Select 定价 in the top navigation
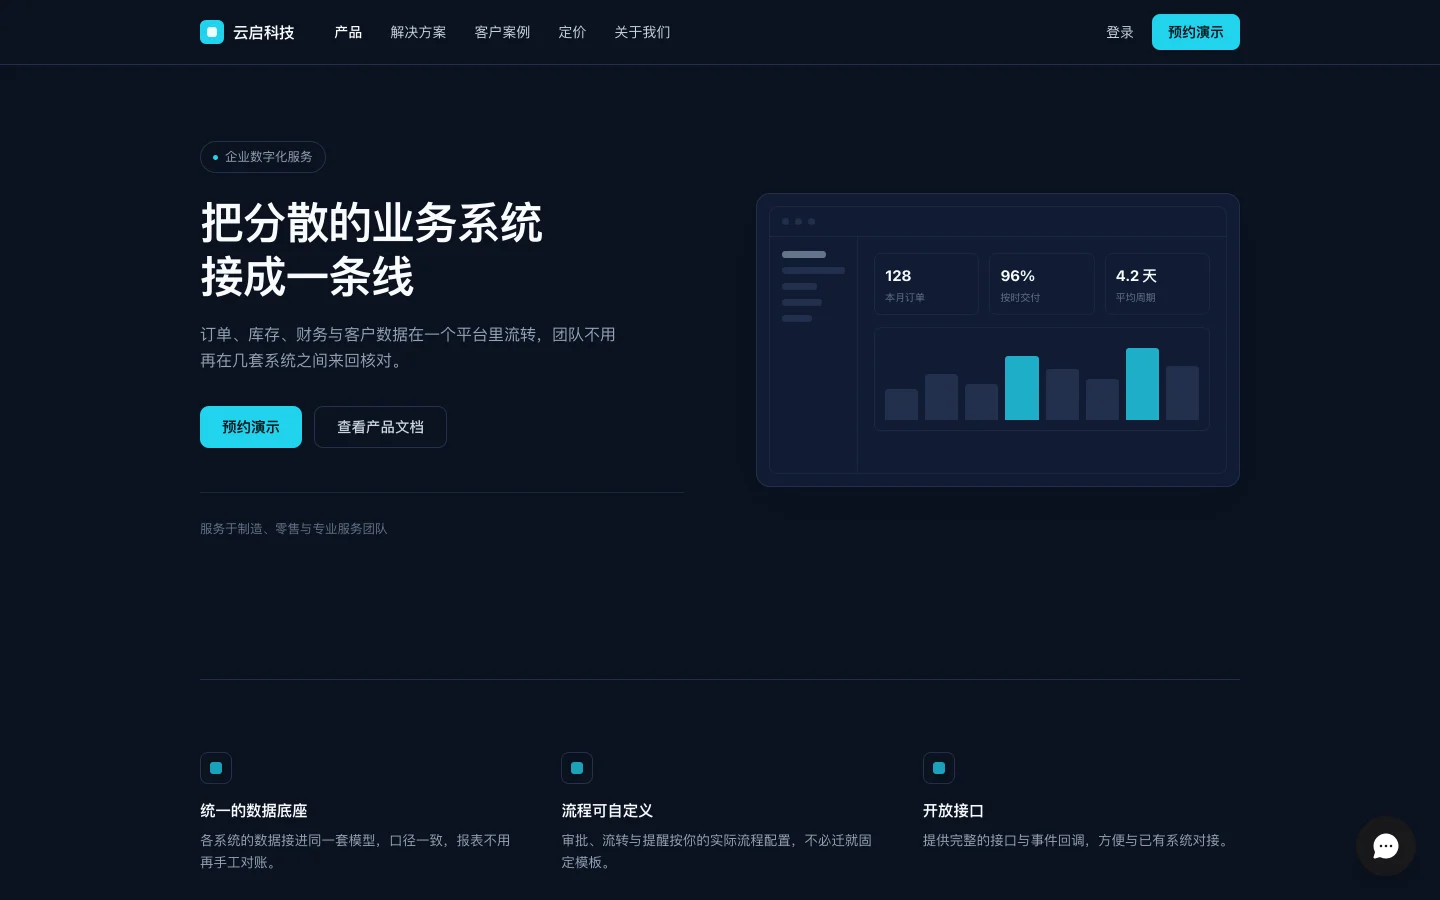The width and height of the screenshot is (1440, 900). (572, 32)
